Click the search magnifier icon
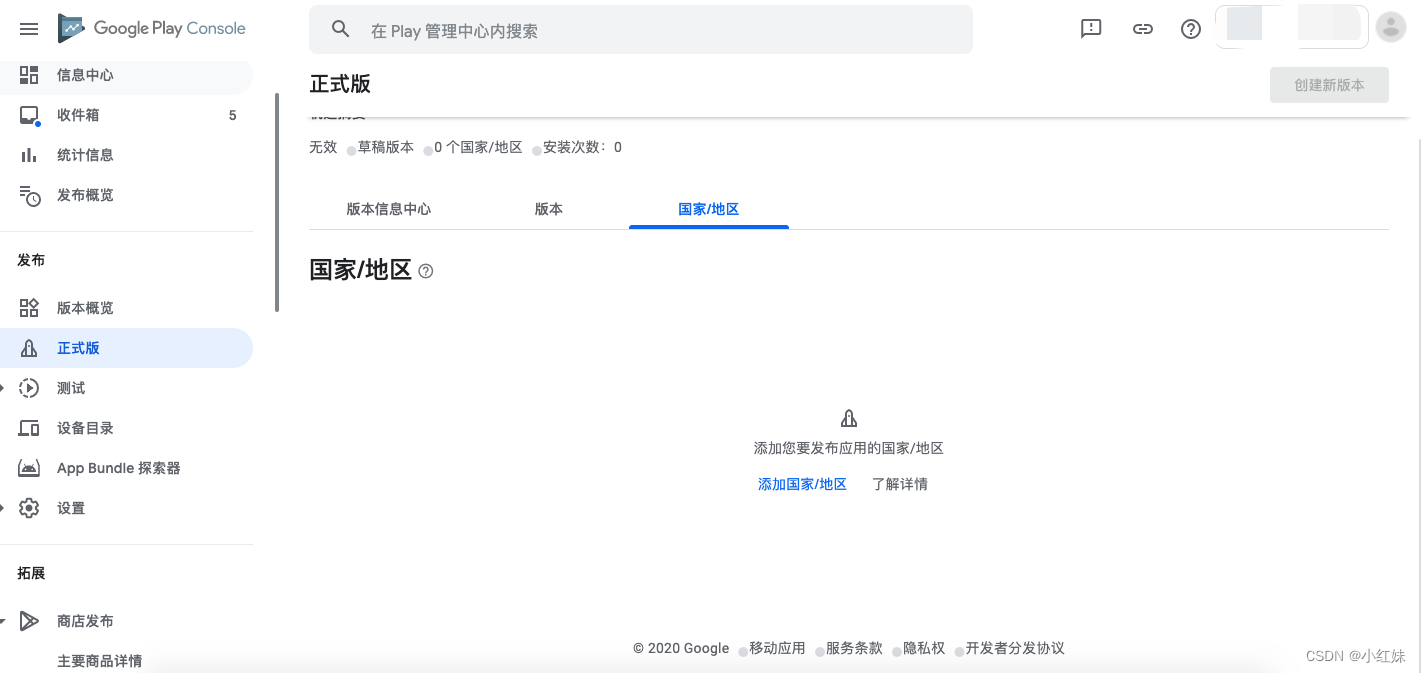1421x673 pixels. [340, 29]
